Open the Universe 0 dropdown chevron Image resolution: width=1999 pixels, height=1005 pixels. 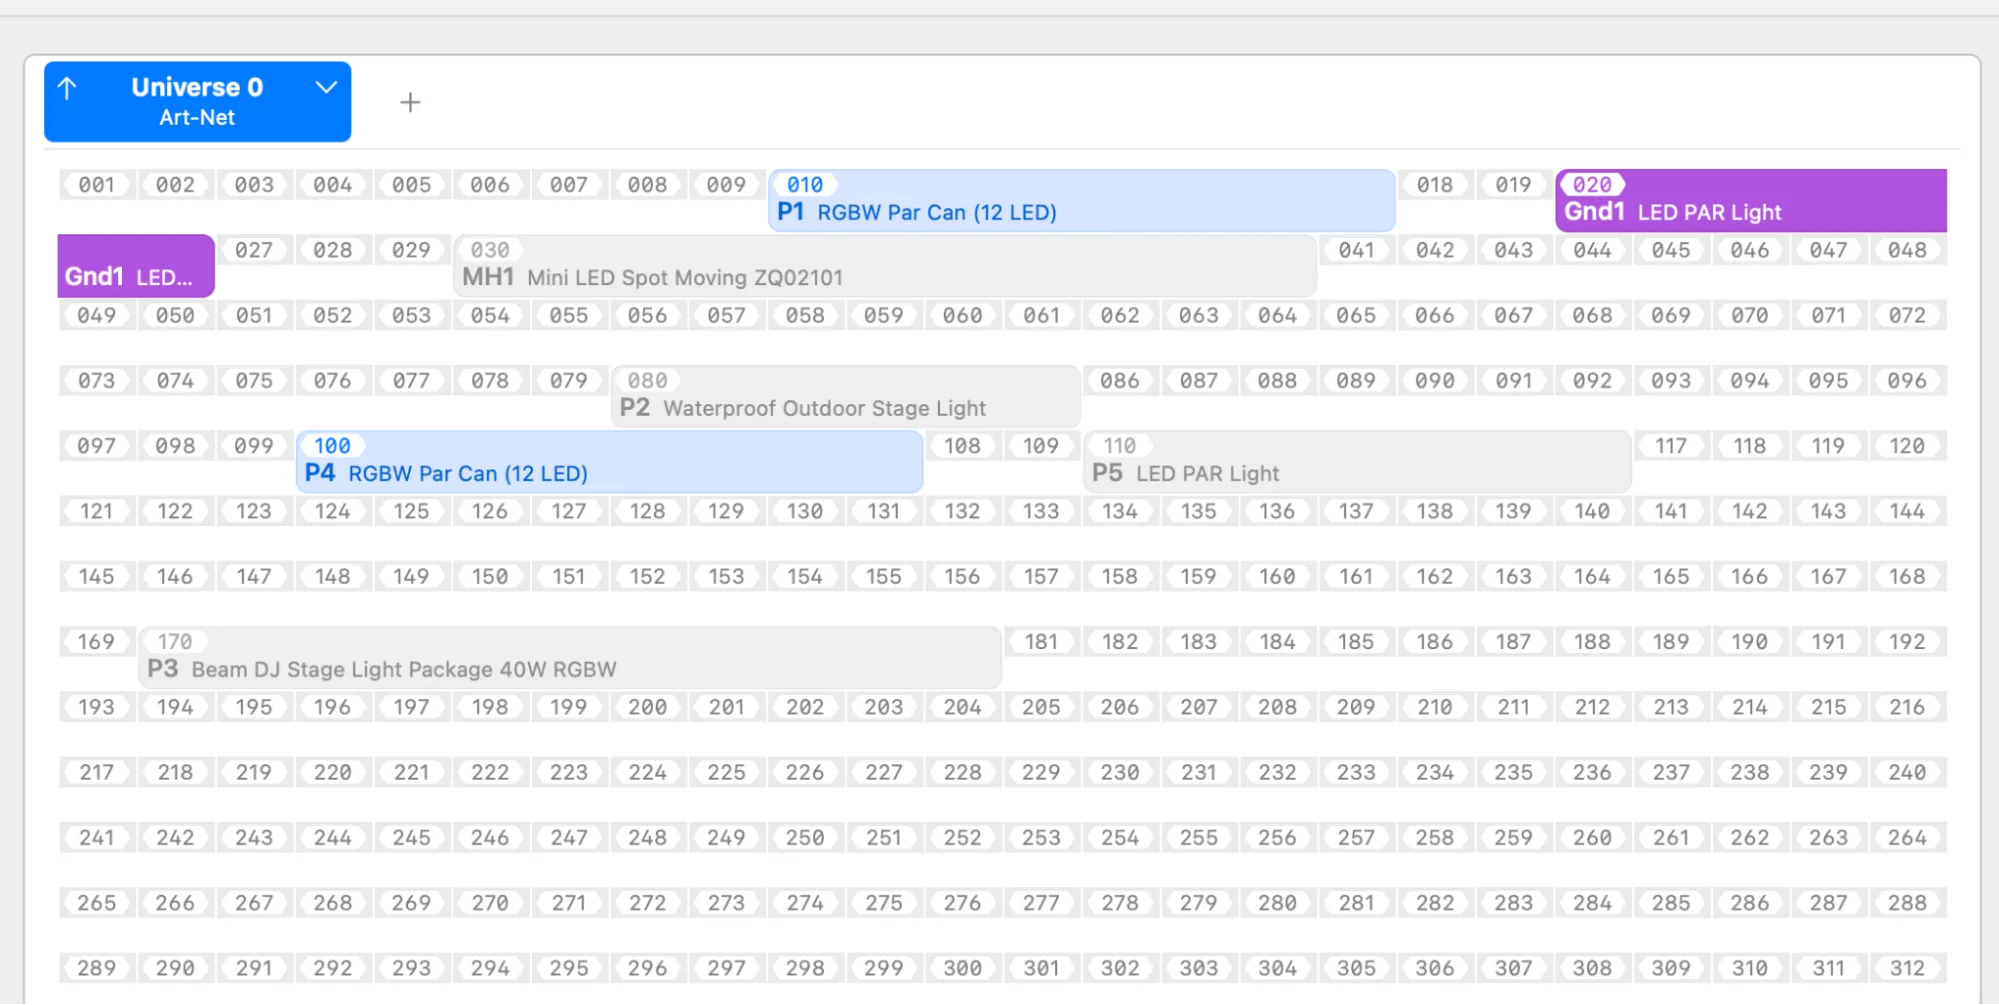point(326,87)
